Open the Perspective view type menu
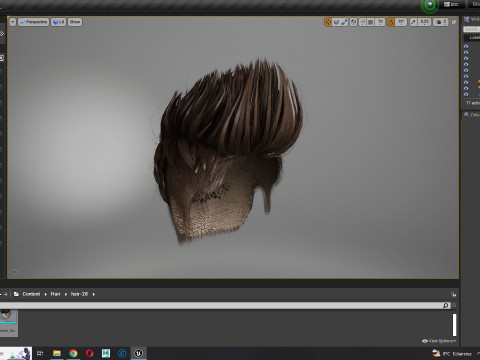The width and height of the screenshot is (480, 360). 33,22
